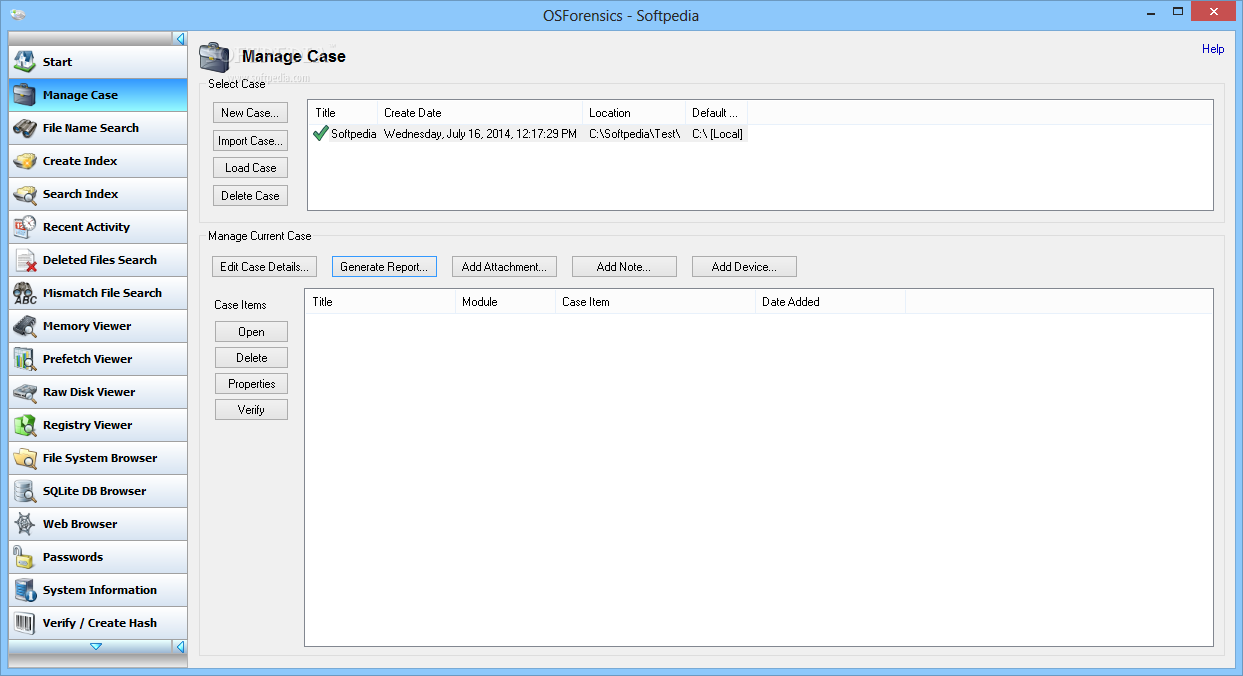Click the C:\ [Local] default drive cell
This screenshot has height=676, width=1243.
pos(717,133)
